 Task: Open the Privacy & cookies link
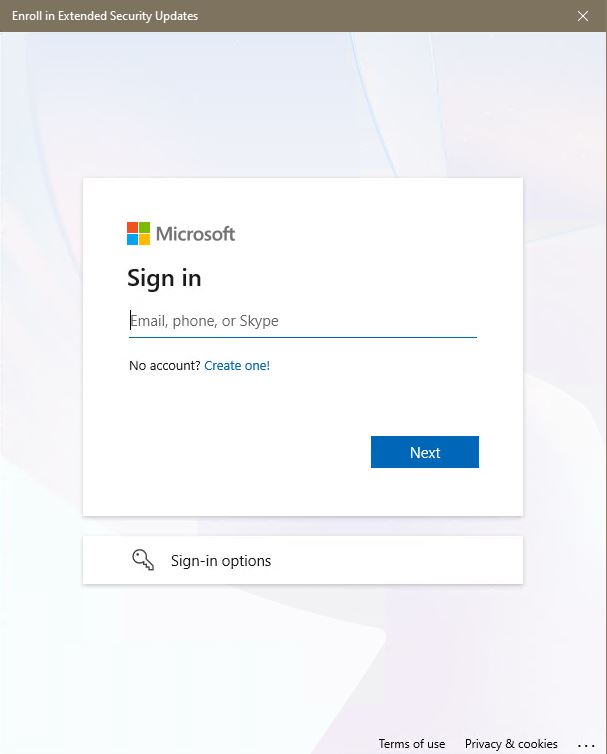pyautogui.click(x=511, y=744)
